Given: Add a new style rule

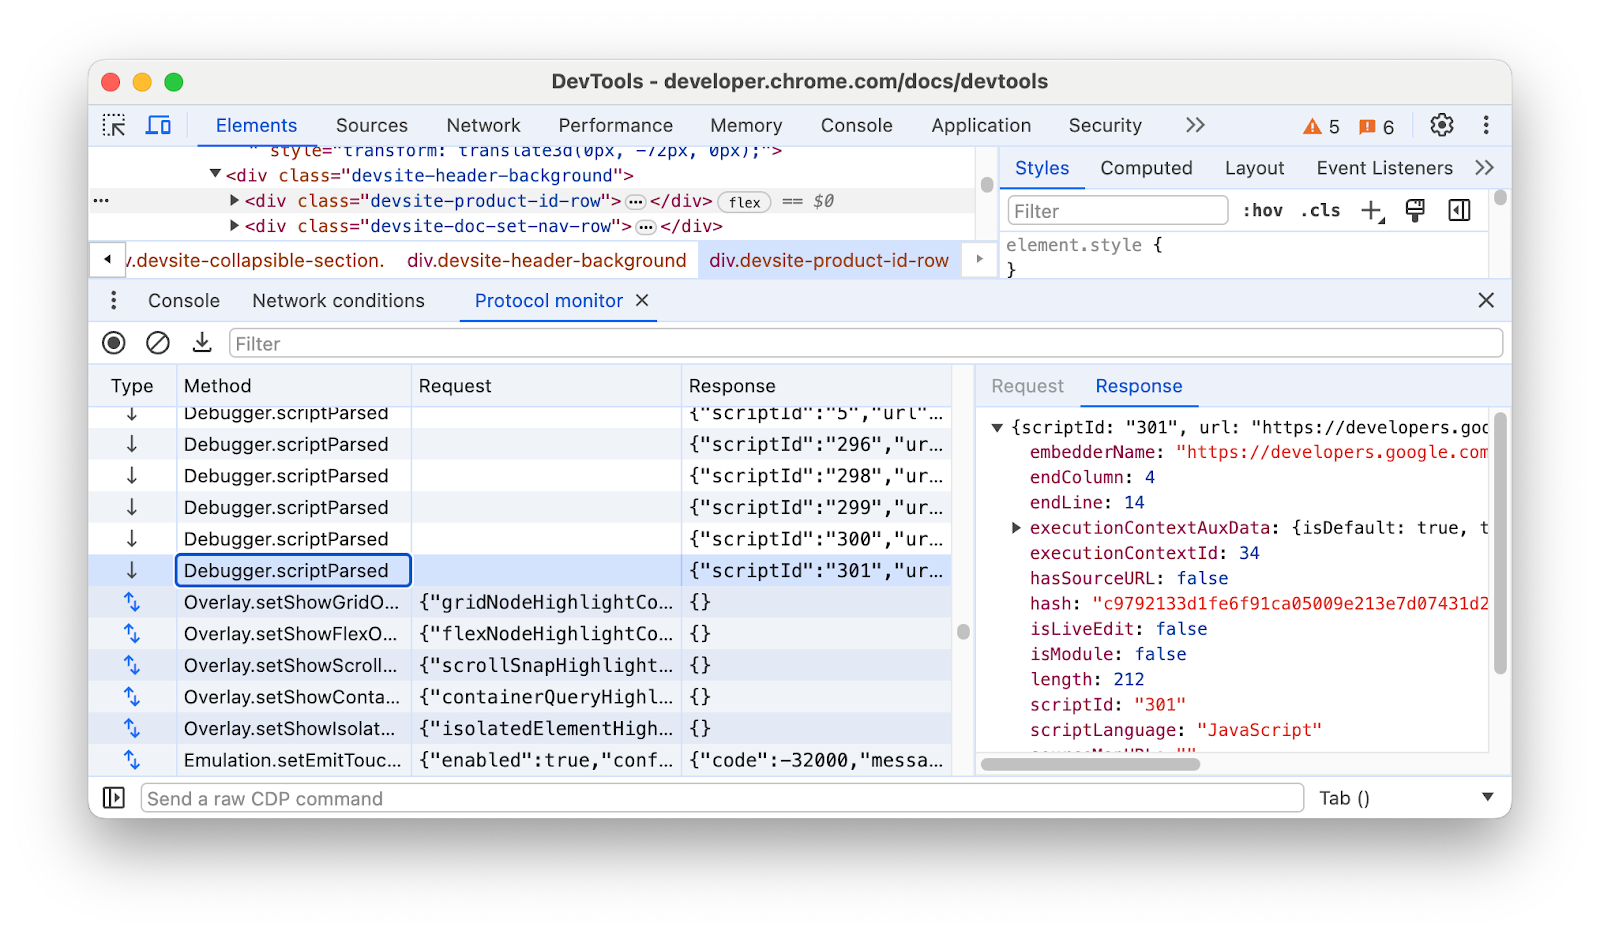Looking at the screenshot, I should (1370, 210).
